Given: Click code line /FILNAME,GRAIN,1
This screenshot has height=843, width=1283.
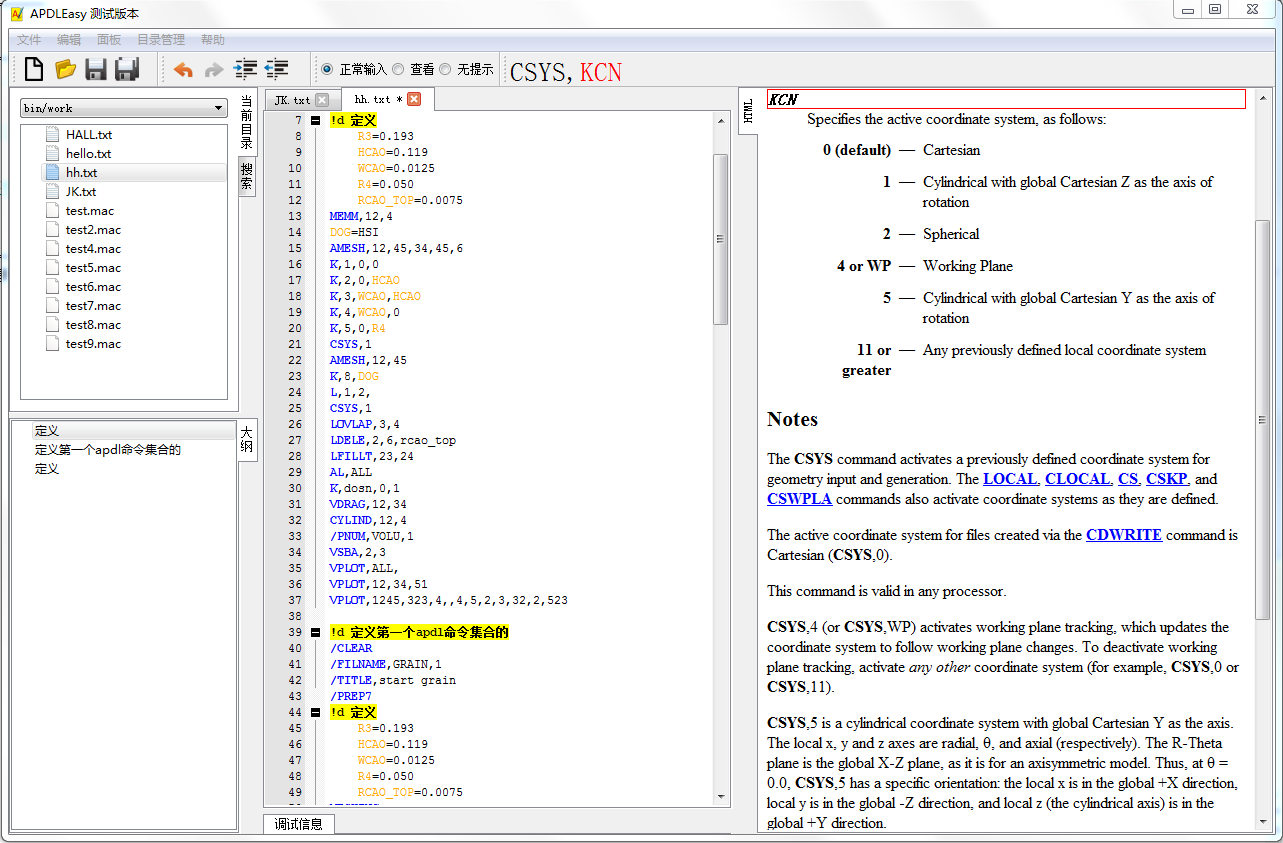Looking at the screenshot, I should click(385, 664).
